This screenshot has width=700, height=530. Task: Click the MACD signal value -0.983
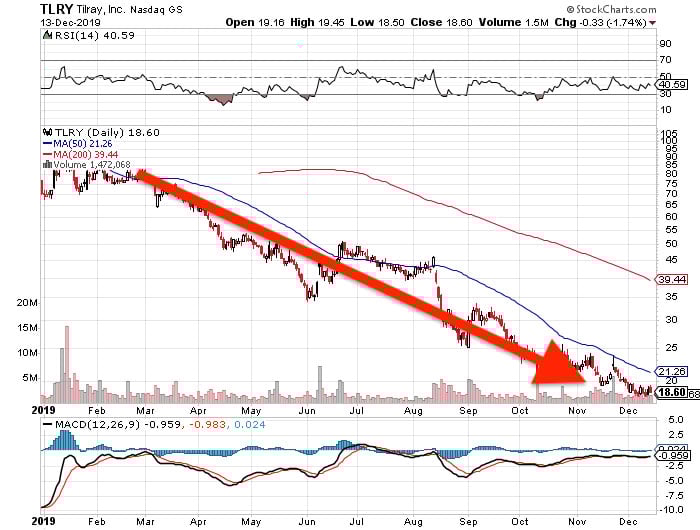pos(208,424)
